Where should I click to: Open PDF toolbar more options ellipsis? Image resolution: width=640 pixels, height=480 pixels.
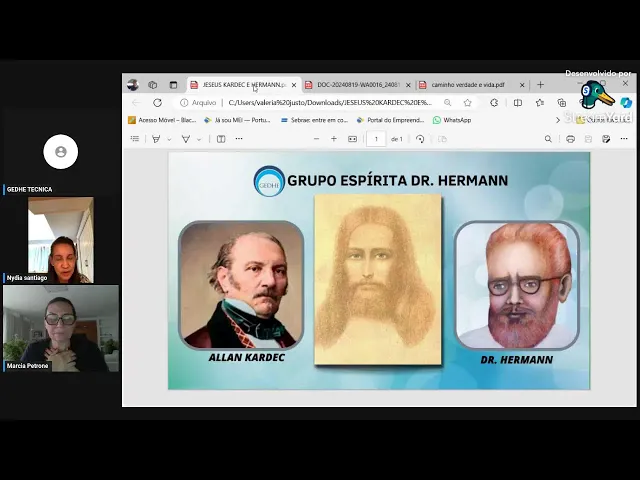pyautogui.click(x=624, y=139)
